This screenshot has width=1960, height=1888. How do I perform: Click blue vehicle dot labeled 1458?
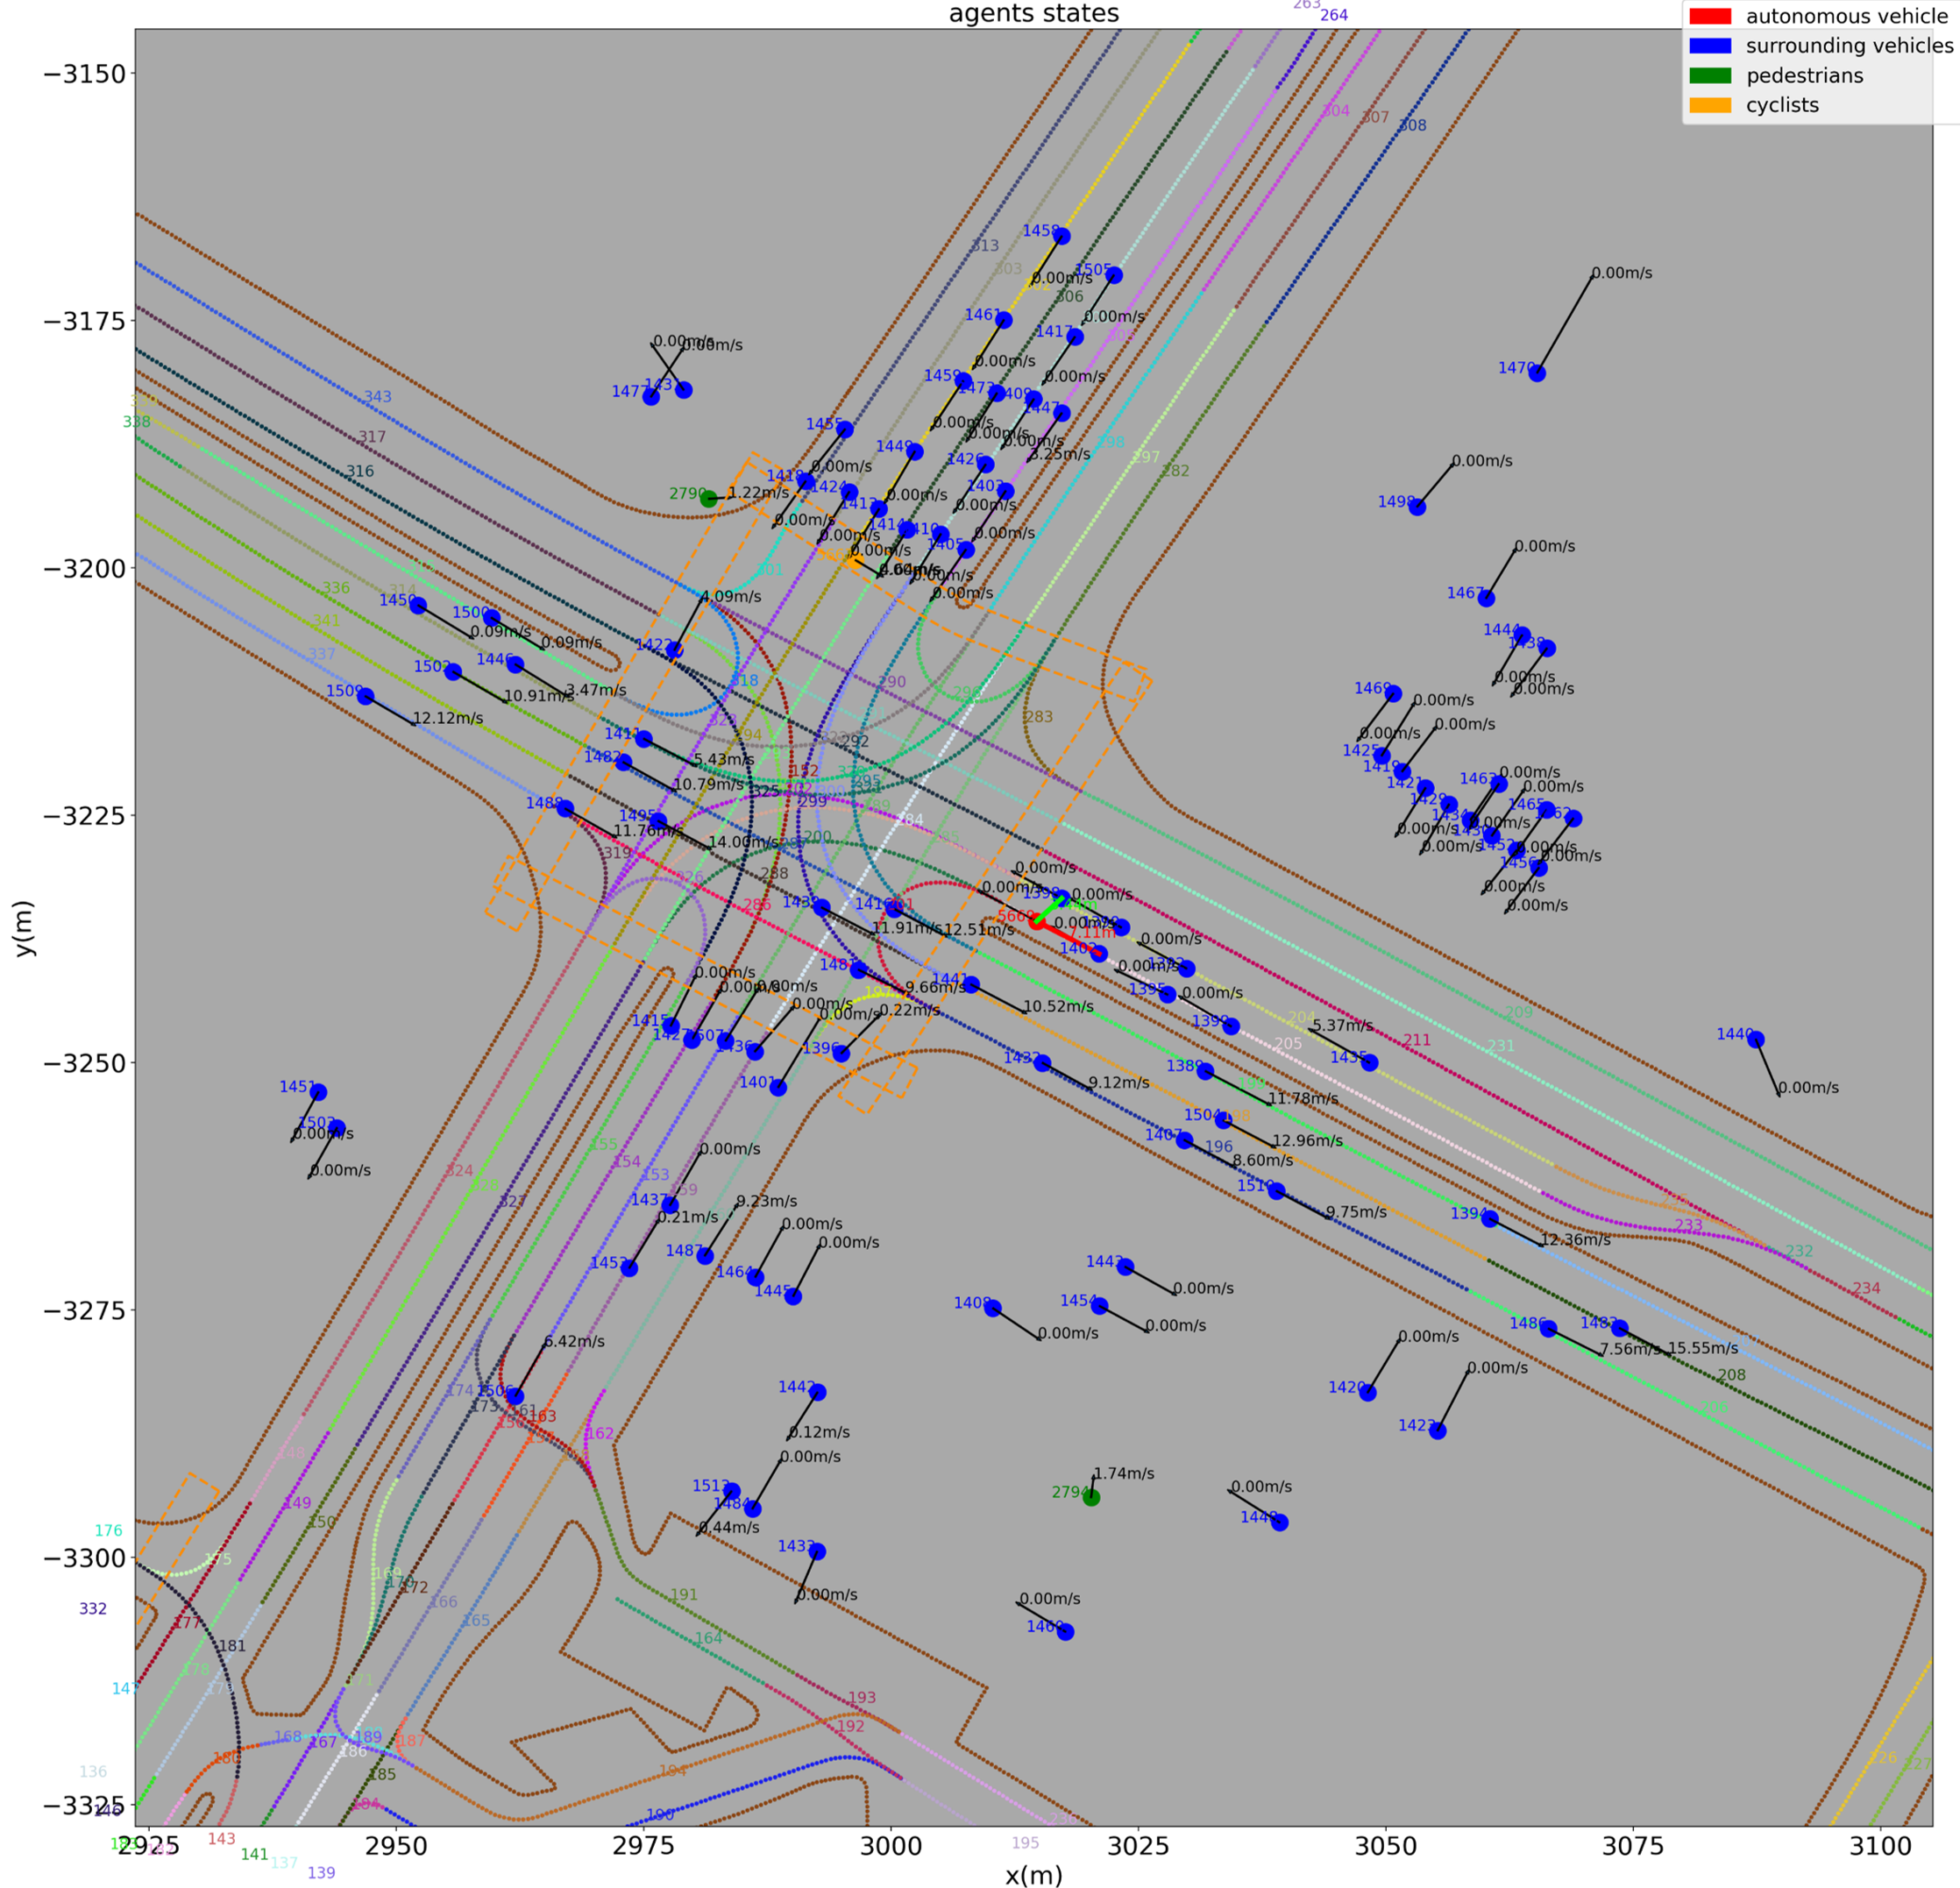coord(1062,237)
